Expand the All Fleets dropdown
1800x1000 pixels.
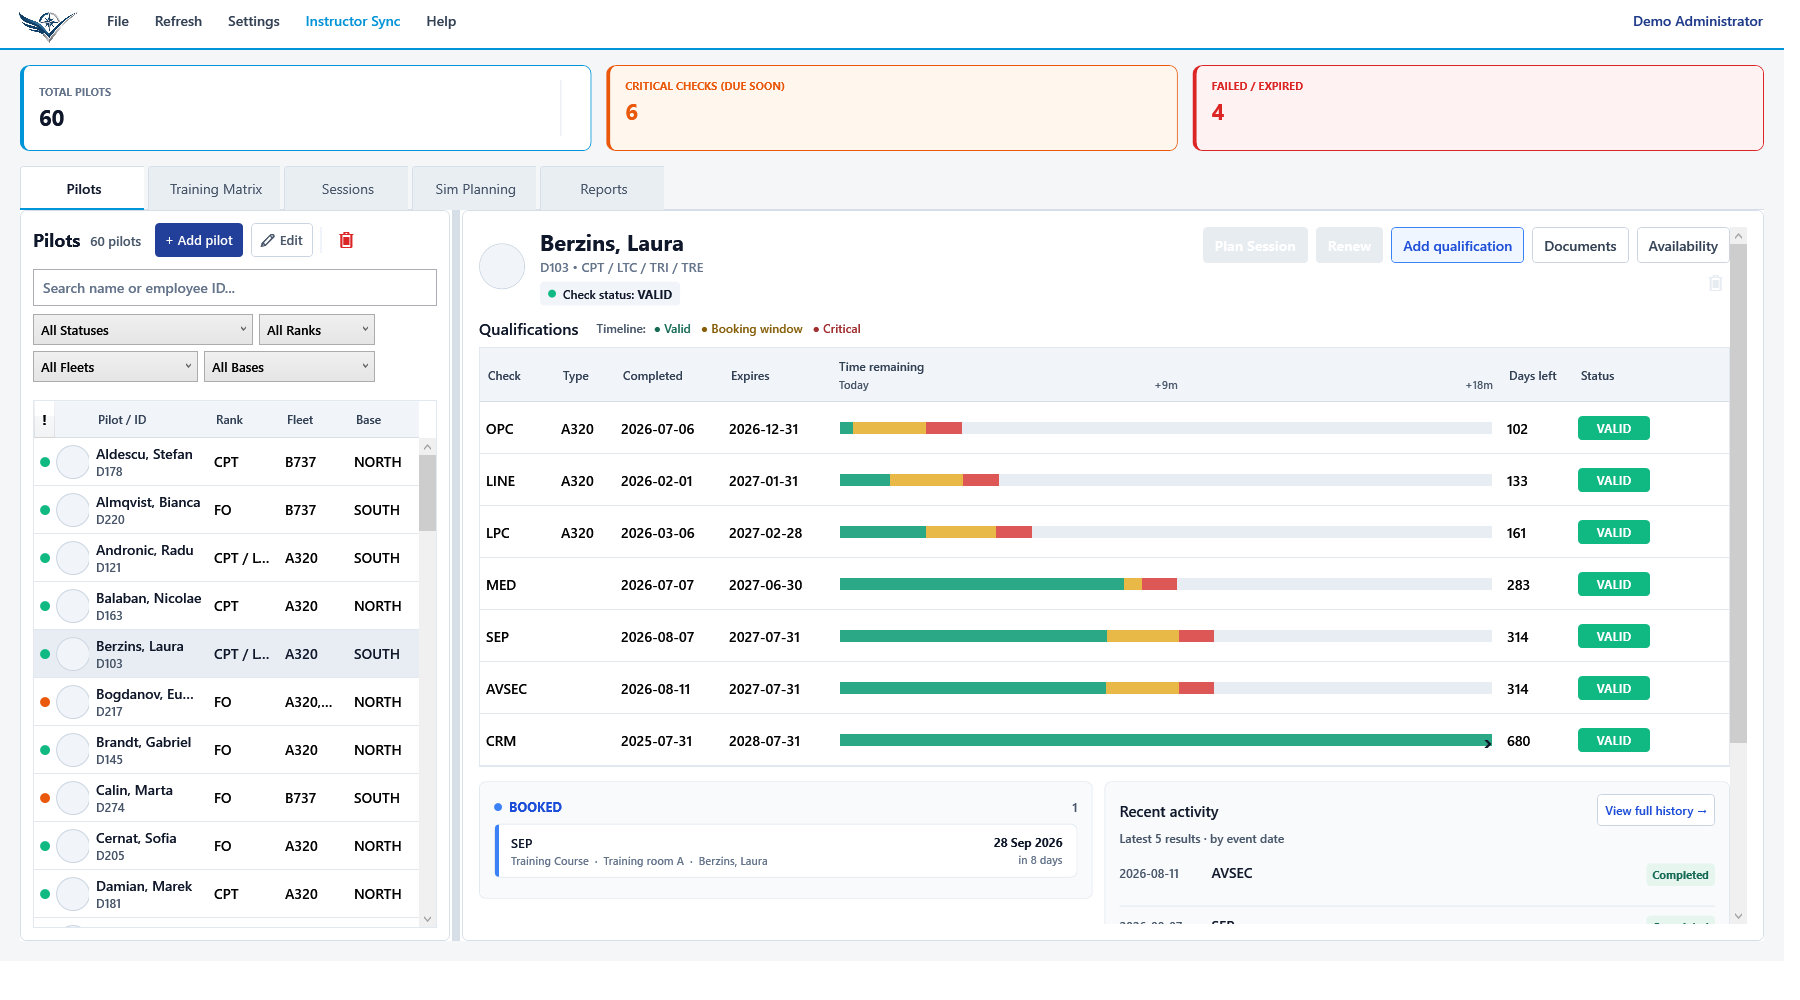[115, 367]
